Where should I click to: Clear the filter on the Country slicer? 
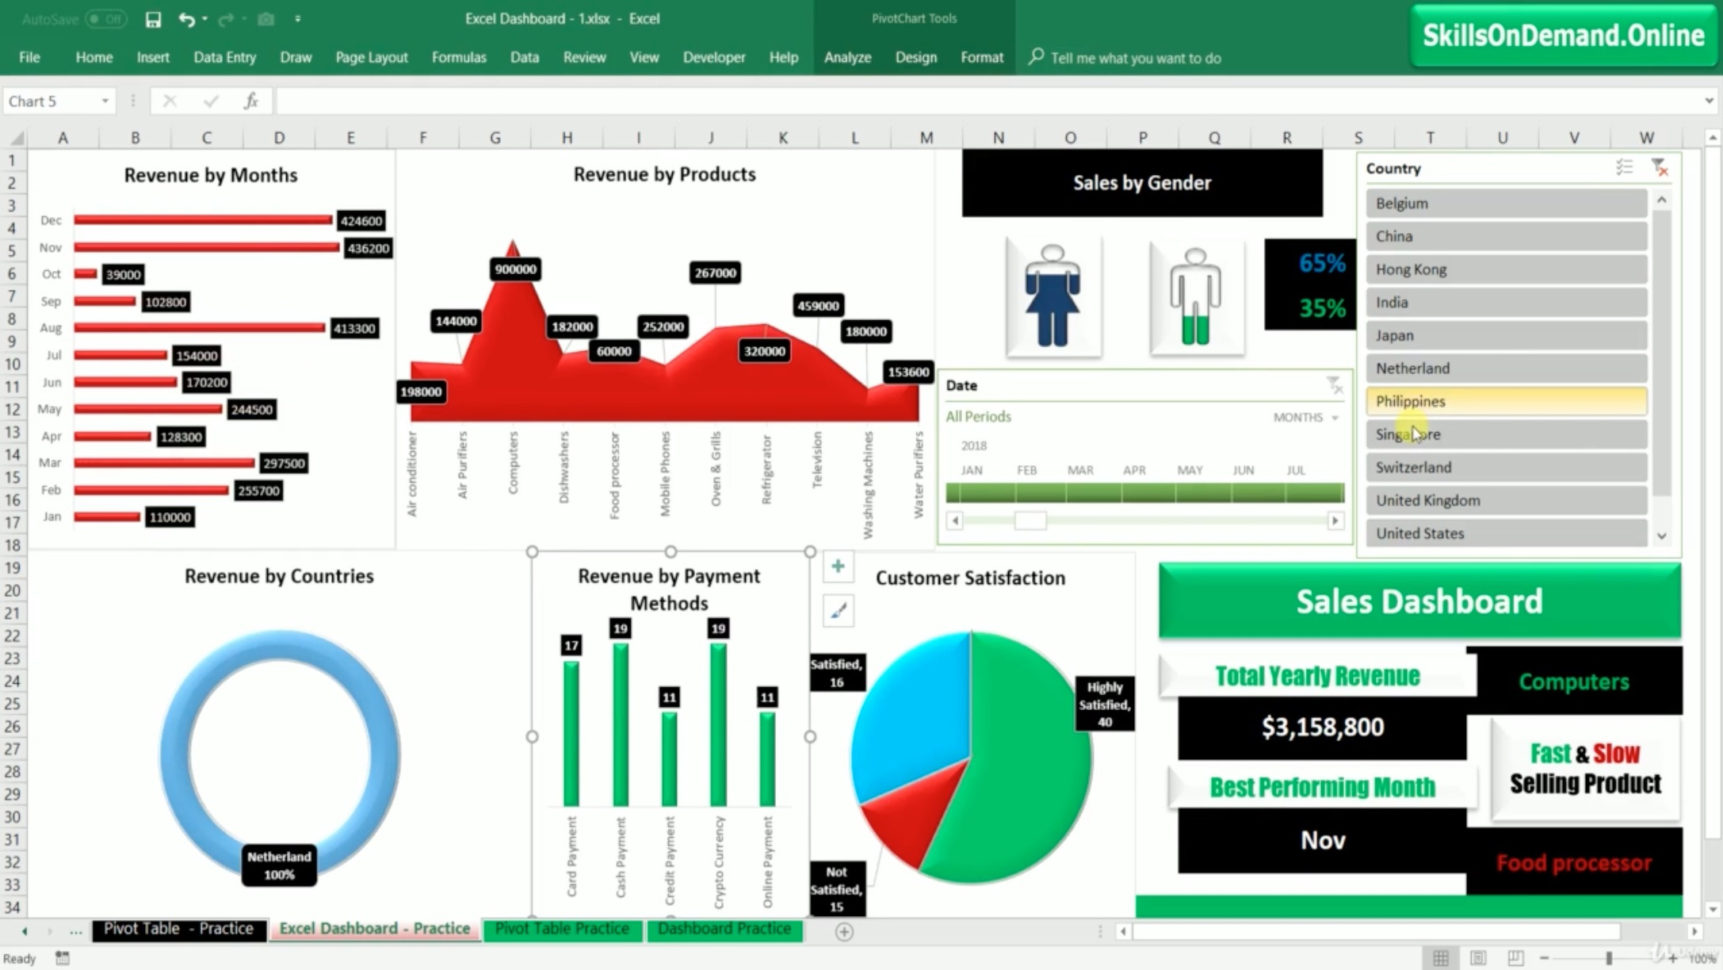coord(1660,167)
